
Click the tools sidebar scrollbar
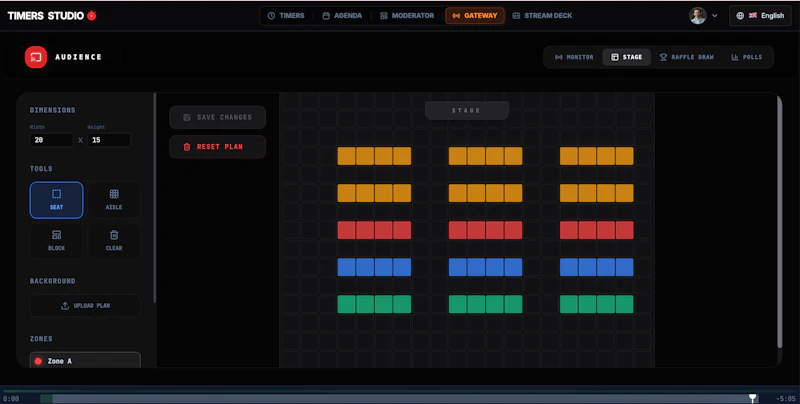click(155, 199)
